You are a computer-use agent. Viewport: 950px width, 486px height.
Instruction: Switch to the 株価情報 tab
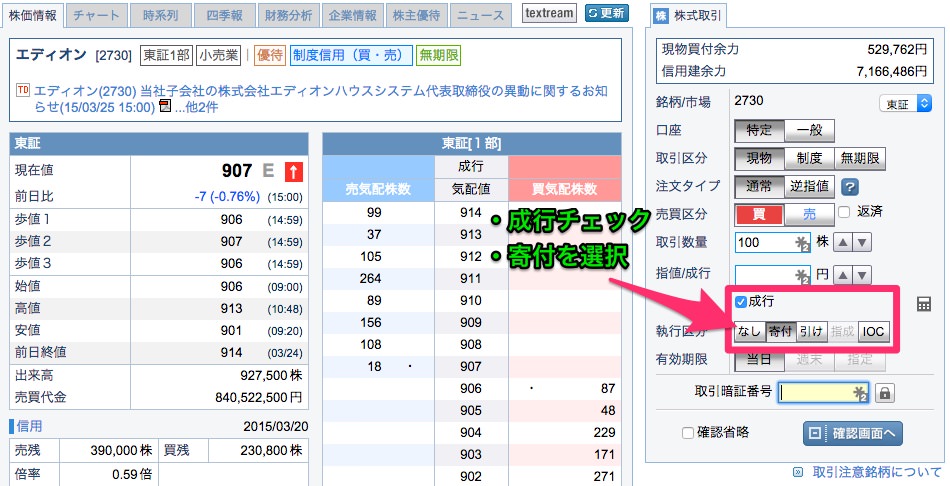click(x=33, y=15)
